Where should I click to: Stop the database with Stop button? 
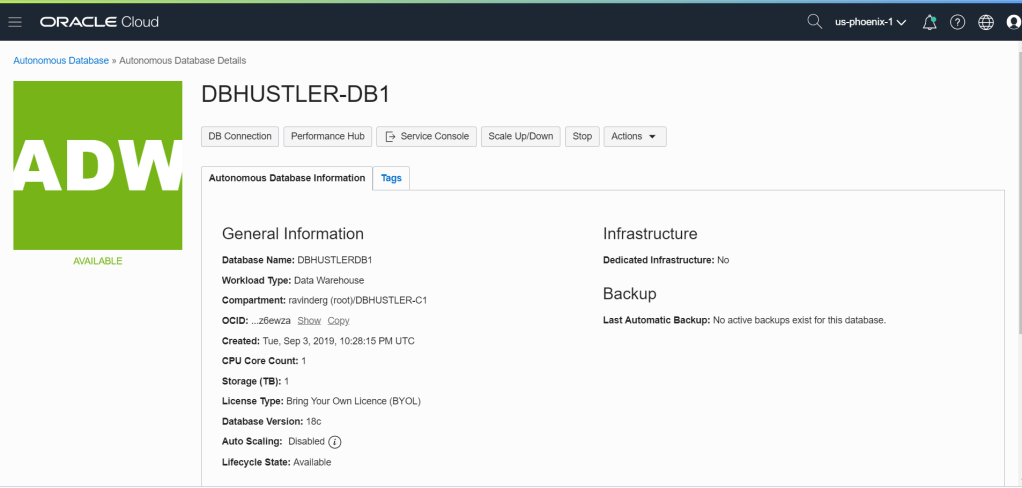(582, 136)
